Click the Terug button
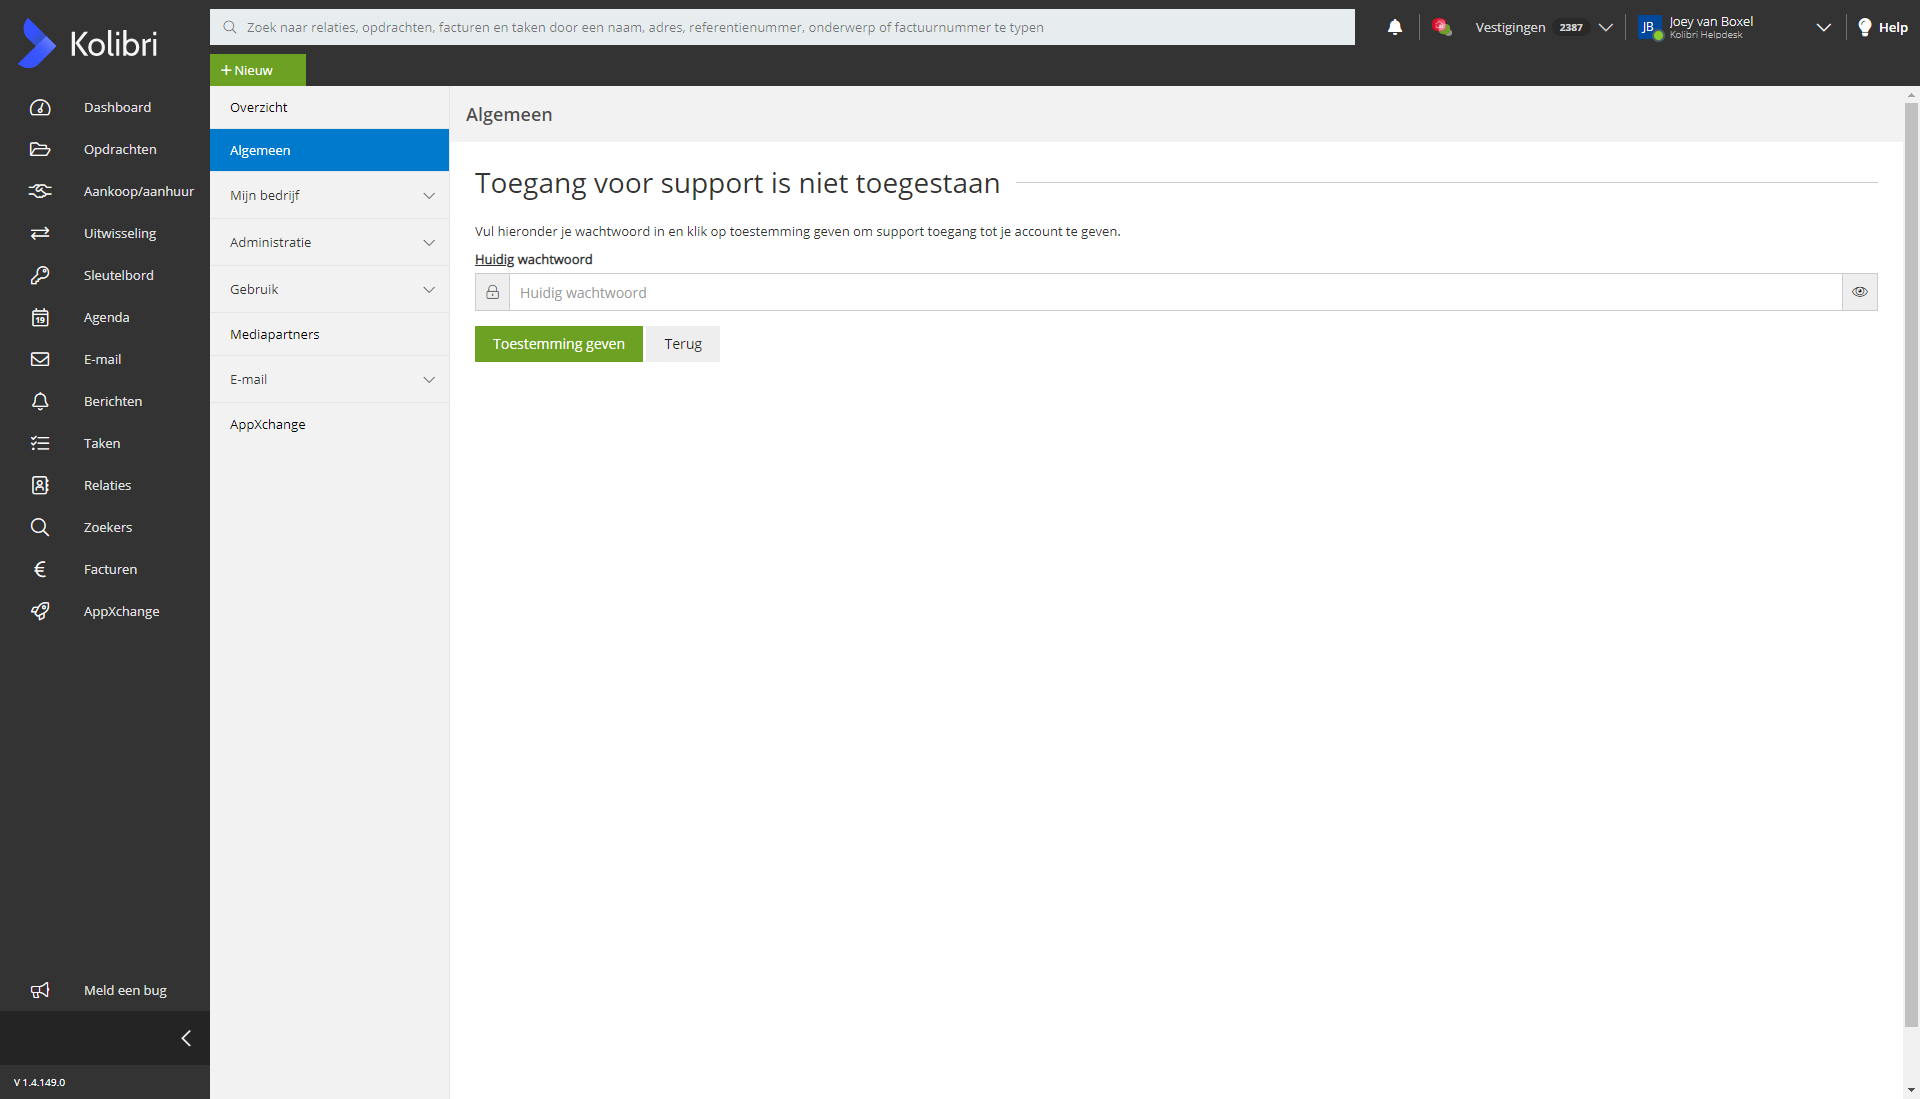The height and width of the screenshot is (1099, 1920). [x=683, y=344]
